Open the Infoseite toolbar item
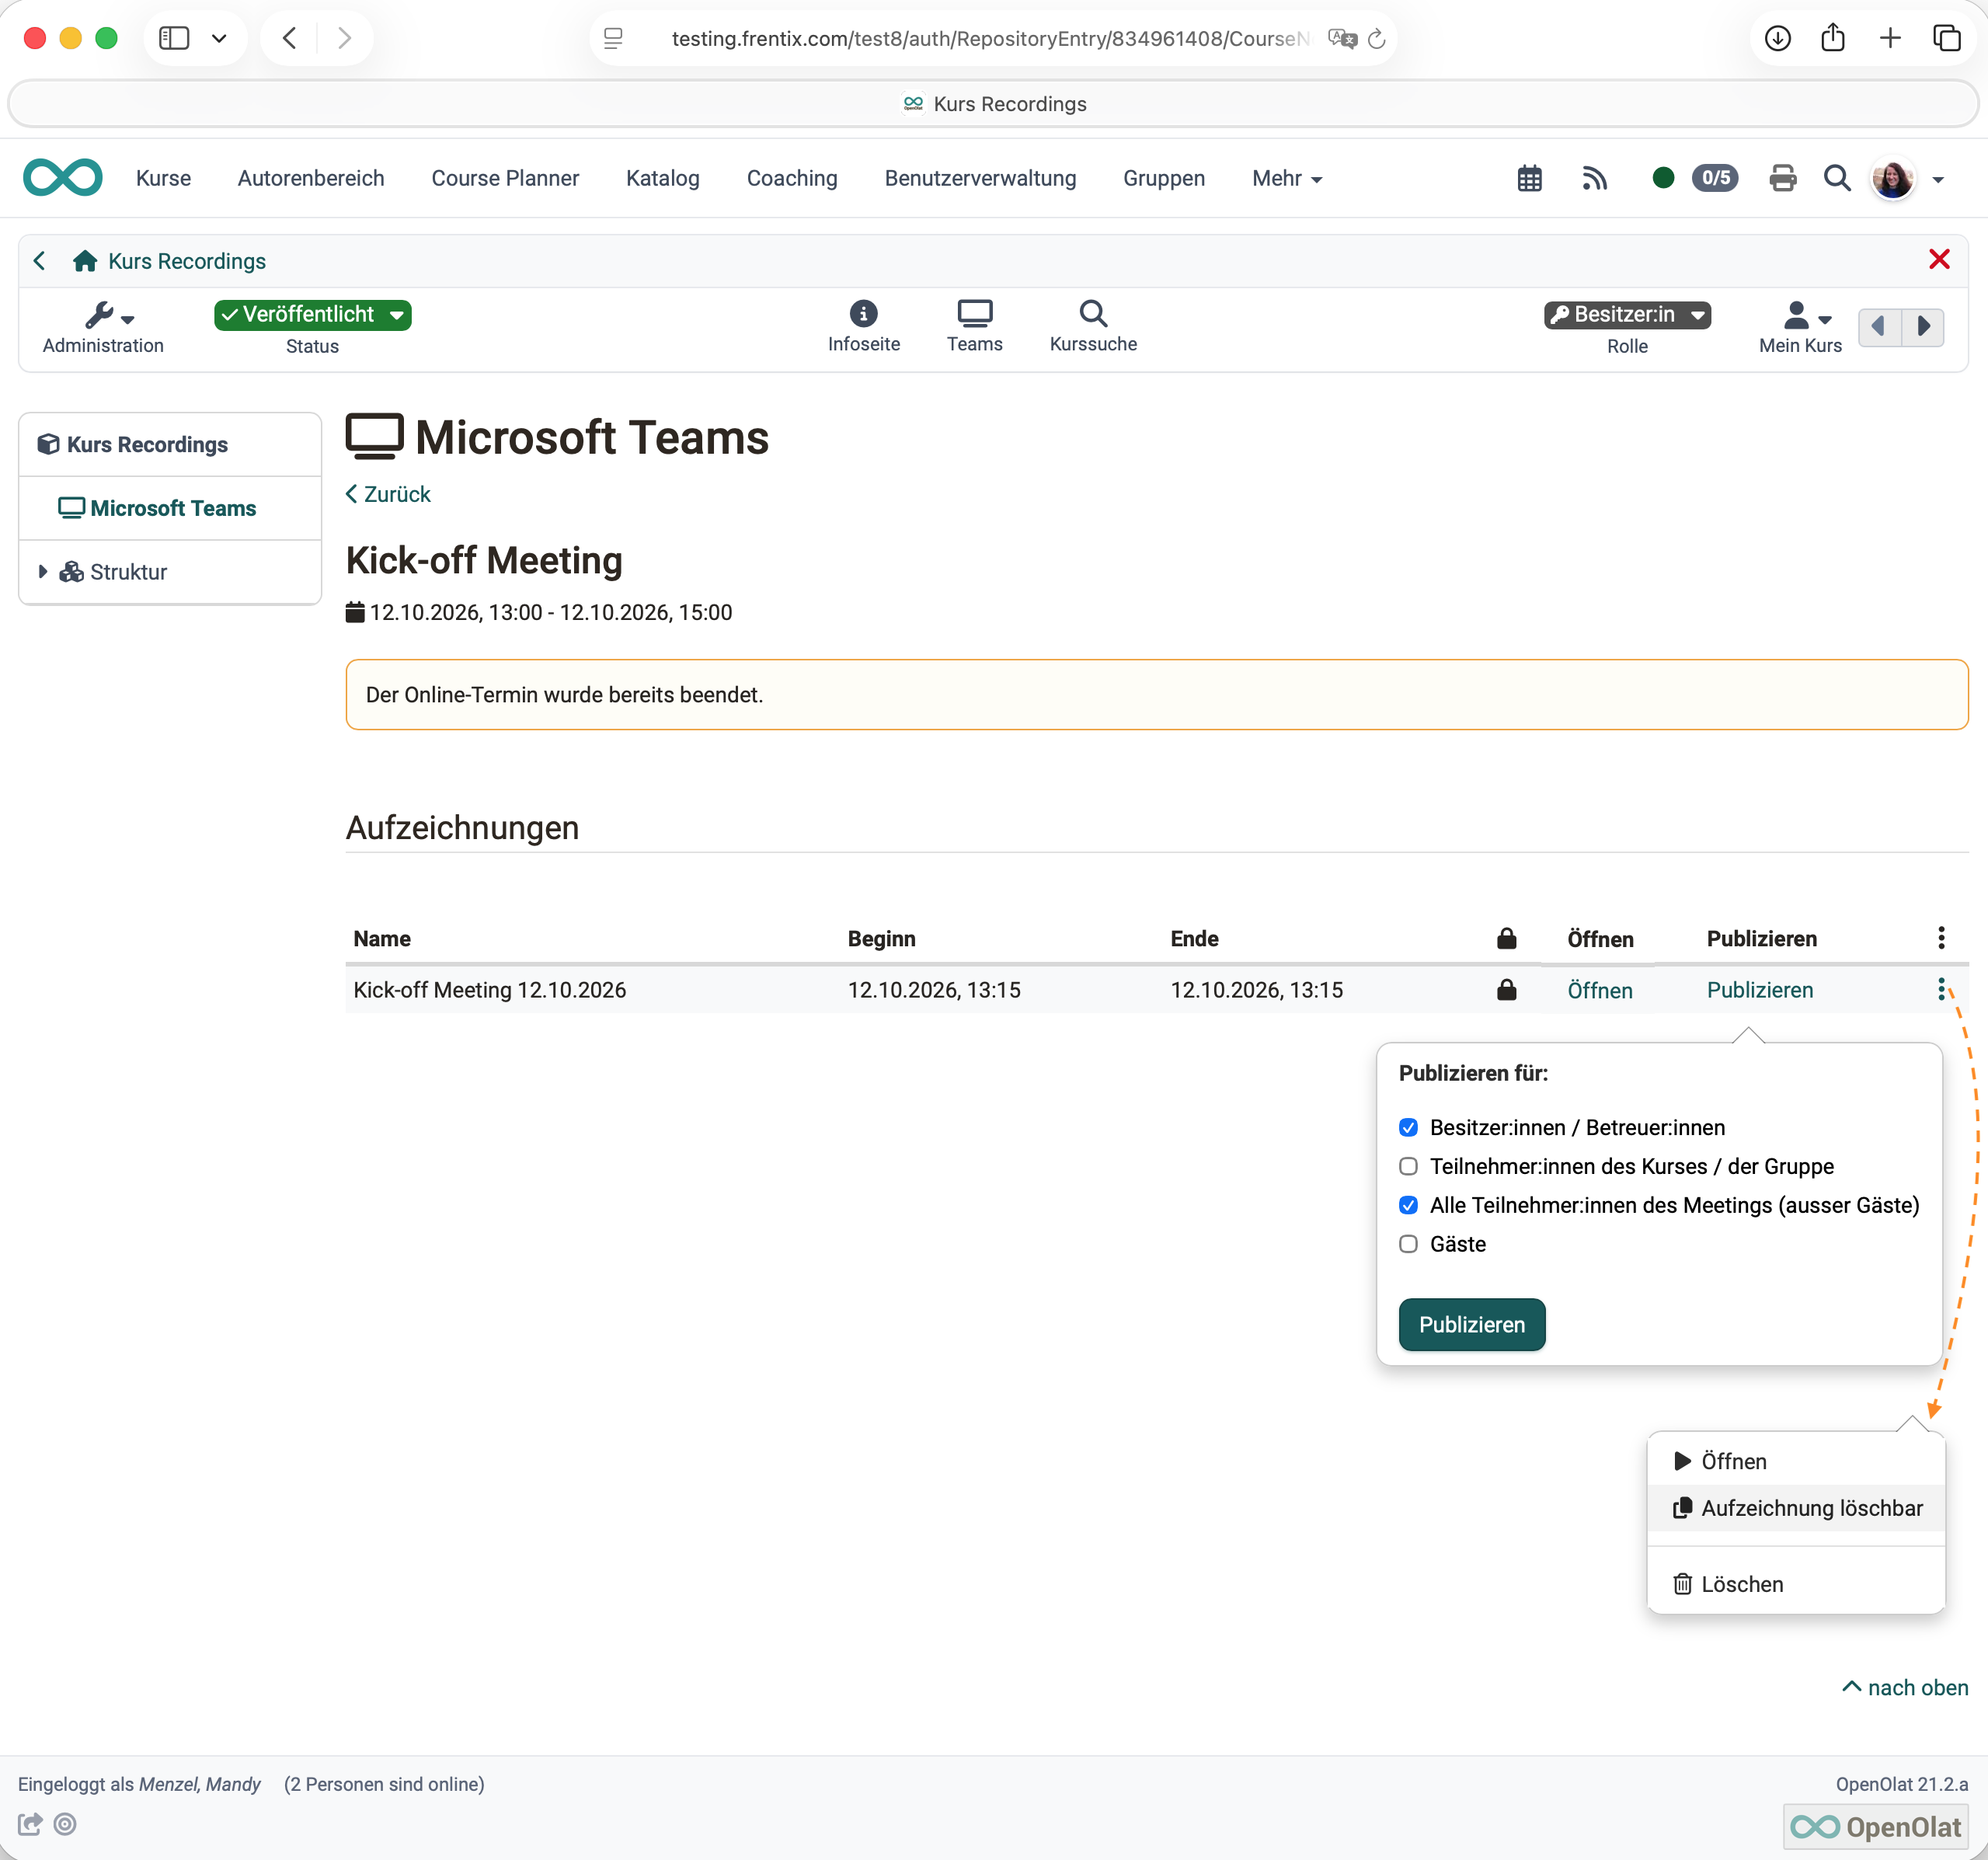Viewport: 1988px width, 1860px height. pos(863,327)
